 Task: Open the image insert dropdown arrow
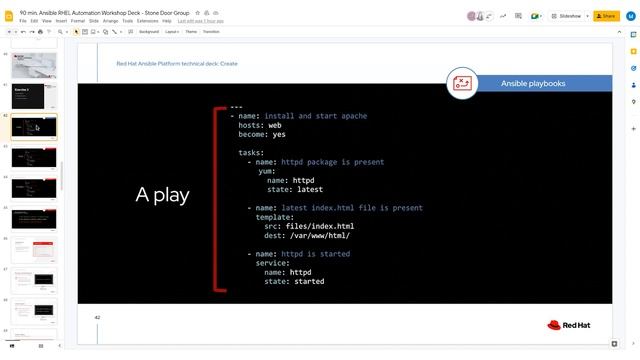98,32
